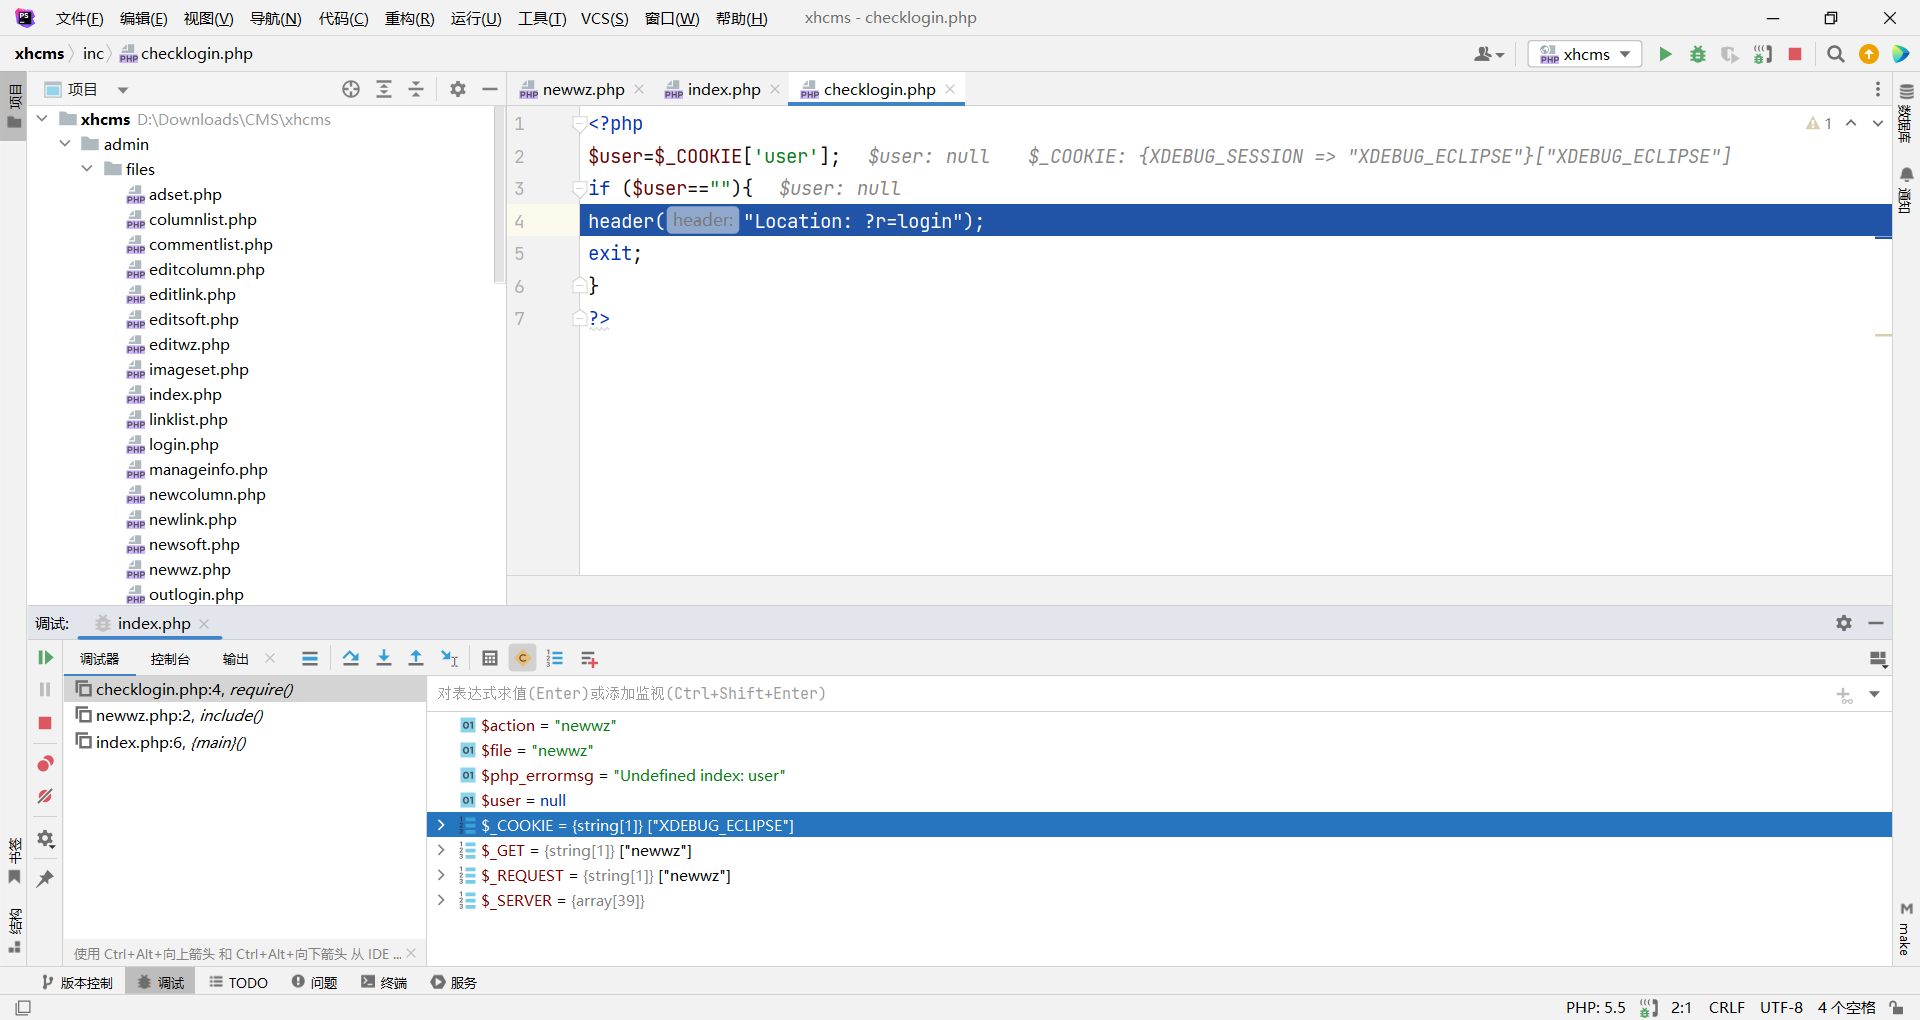1920x1020 pixels.
Task: Click the add-method-to-skip-list icon
Action: (589, 659)
